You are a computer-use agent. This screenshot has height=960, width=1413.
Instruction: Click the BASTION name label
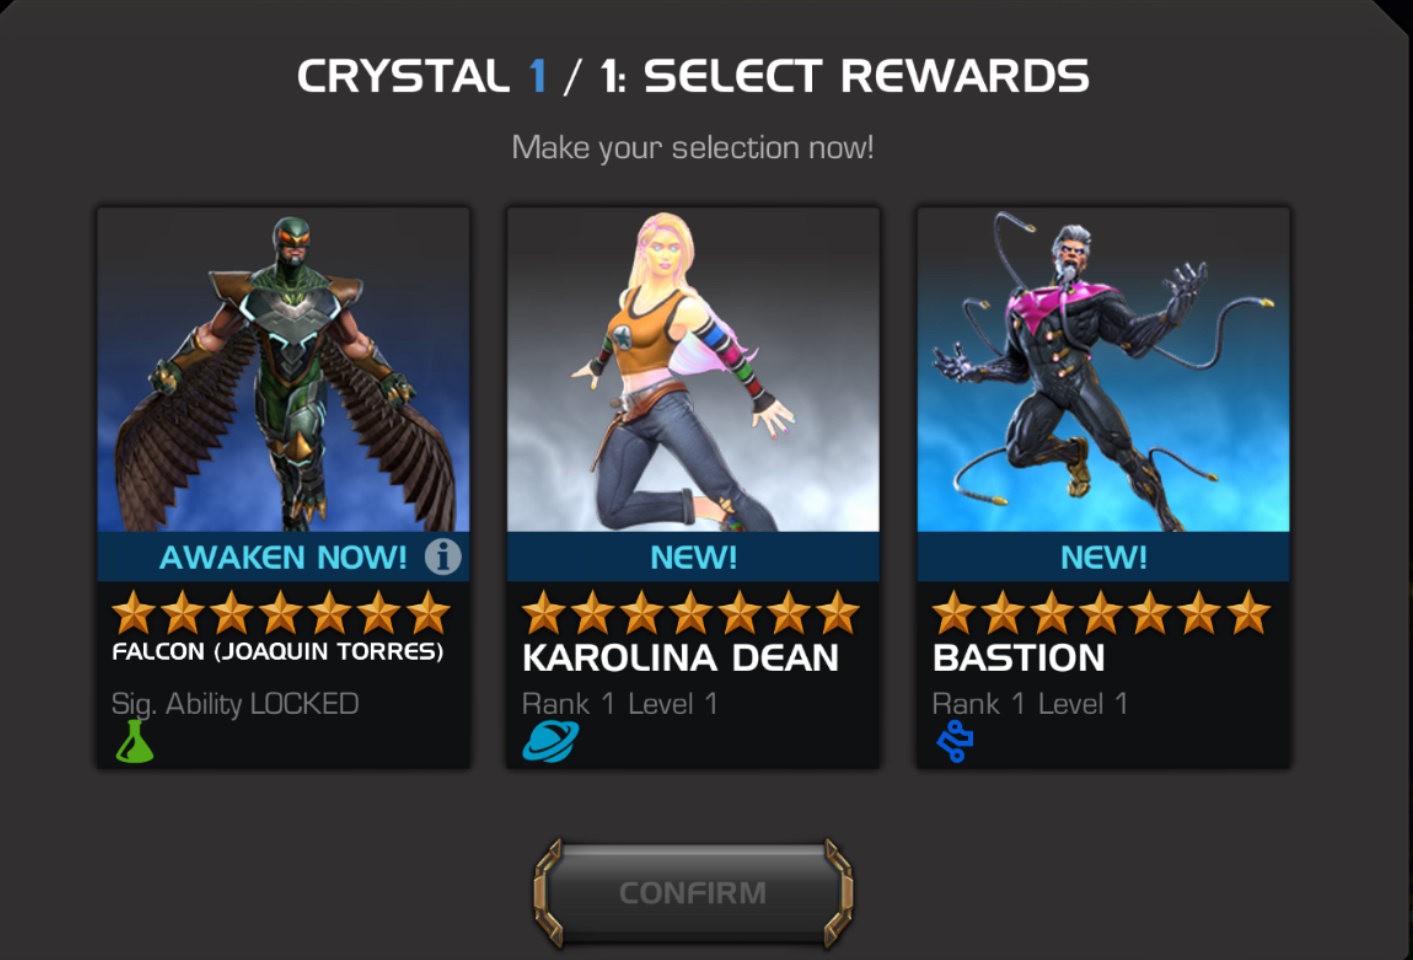(x=1018, y=658)
